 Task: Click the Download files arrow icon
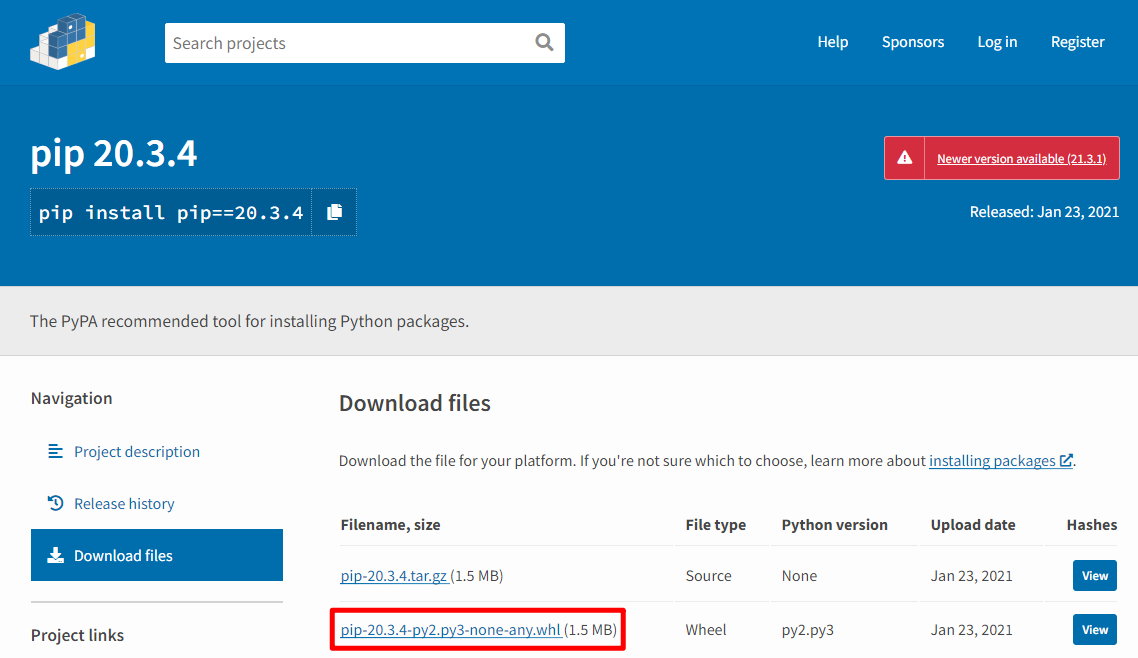[55, 555]
